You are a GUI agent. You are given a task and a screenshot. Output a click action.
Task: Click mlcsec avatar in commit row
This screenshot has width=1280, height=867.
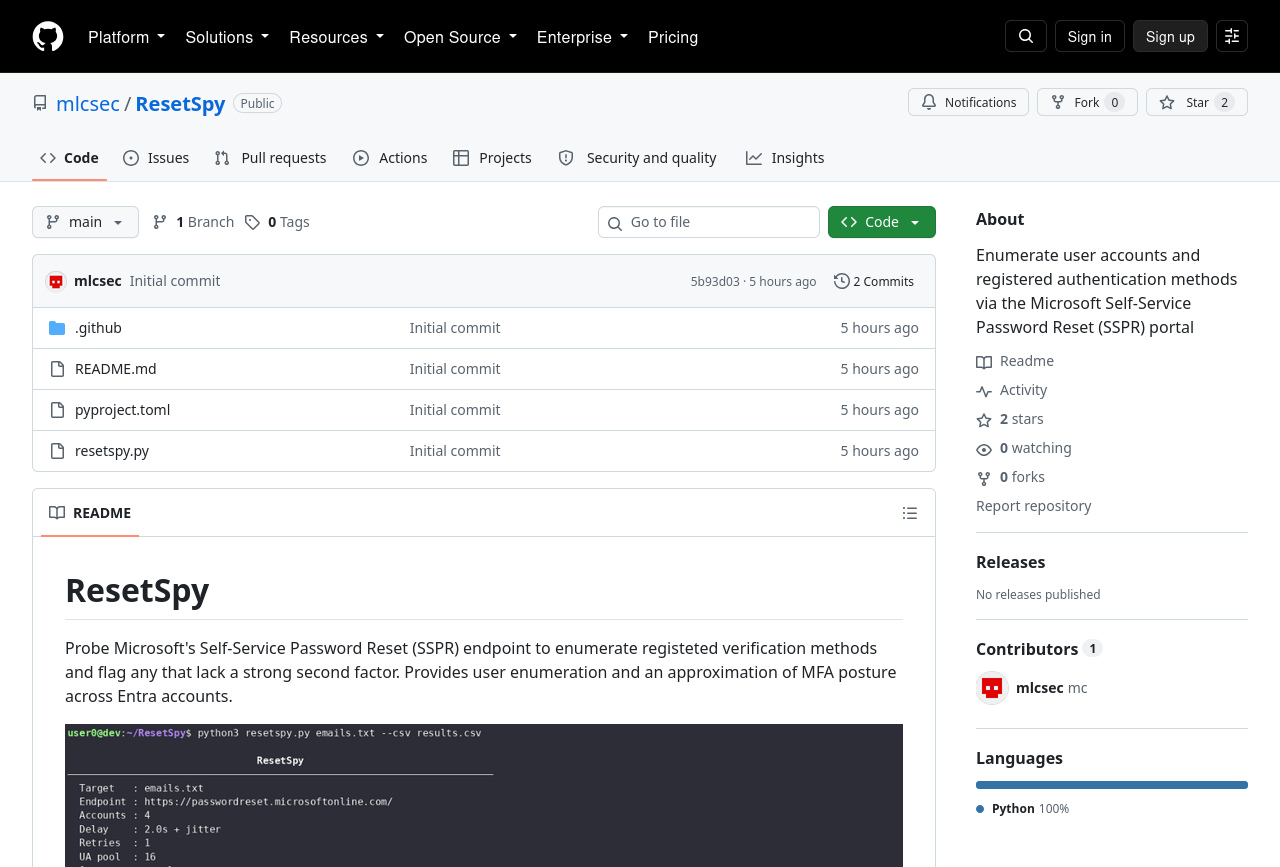point(56,281)
